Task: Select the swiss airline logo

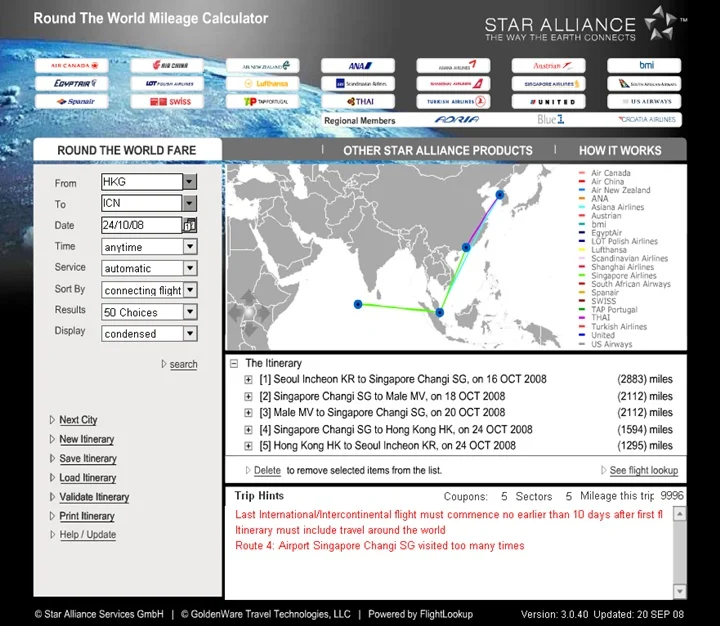Action: [167, 102]
